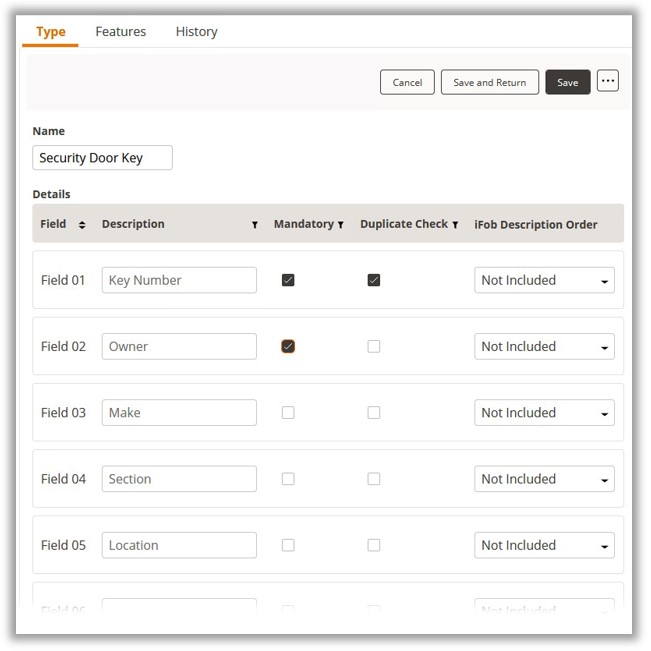Viewport: 651px width, 651px height.
Task: Enable Duplicate Check for Field 04 Section
Action: (373, 479)
